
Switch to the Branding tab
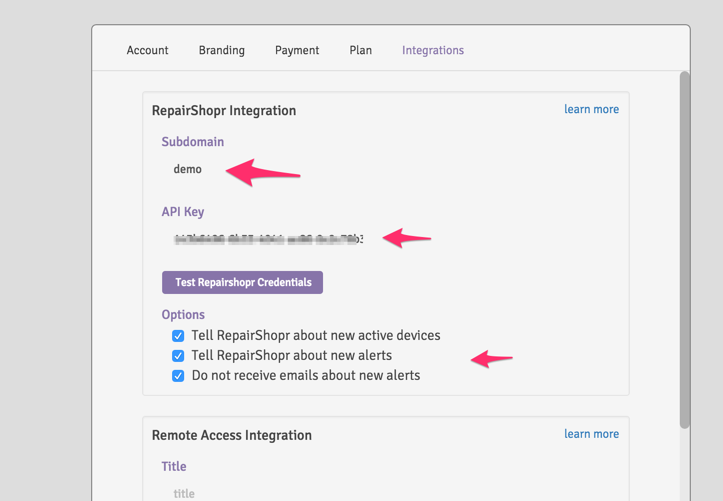point(222,50)
